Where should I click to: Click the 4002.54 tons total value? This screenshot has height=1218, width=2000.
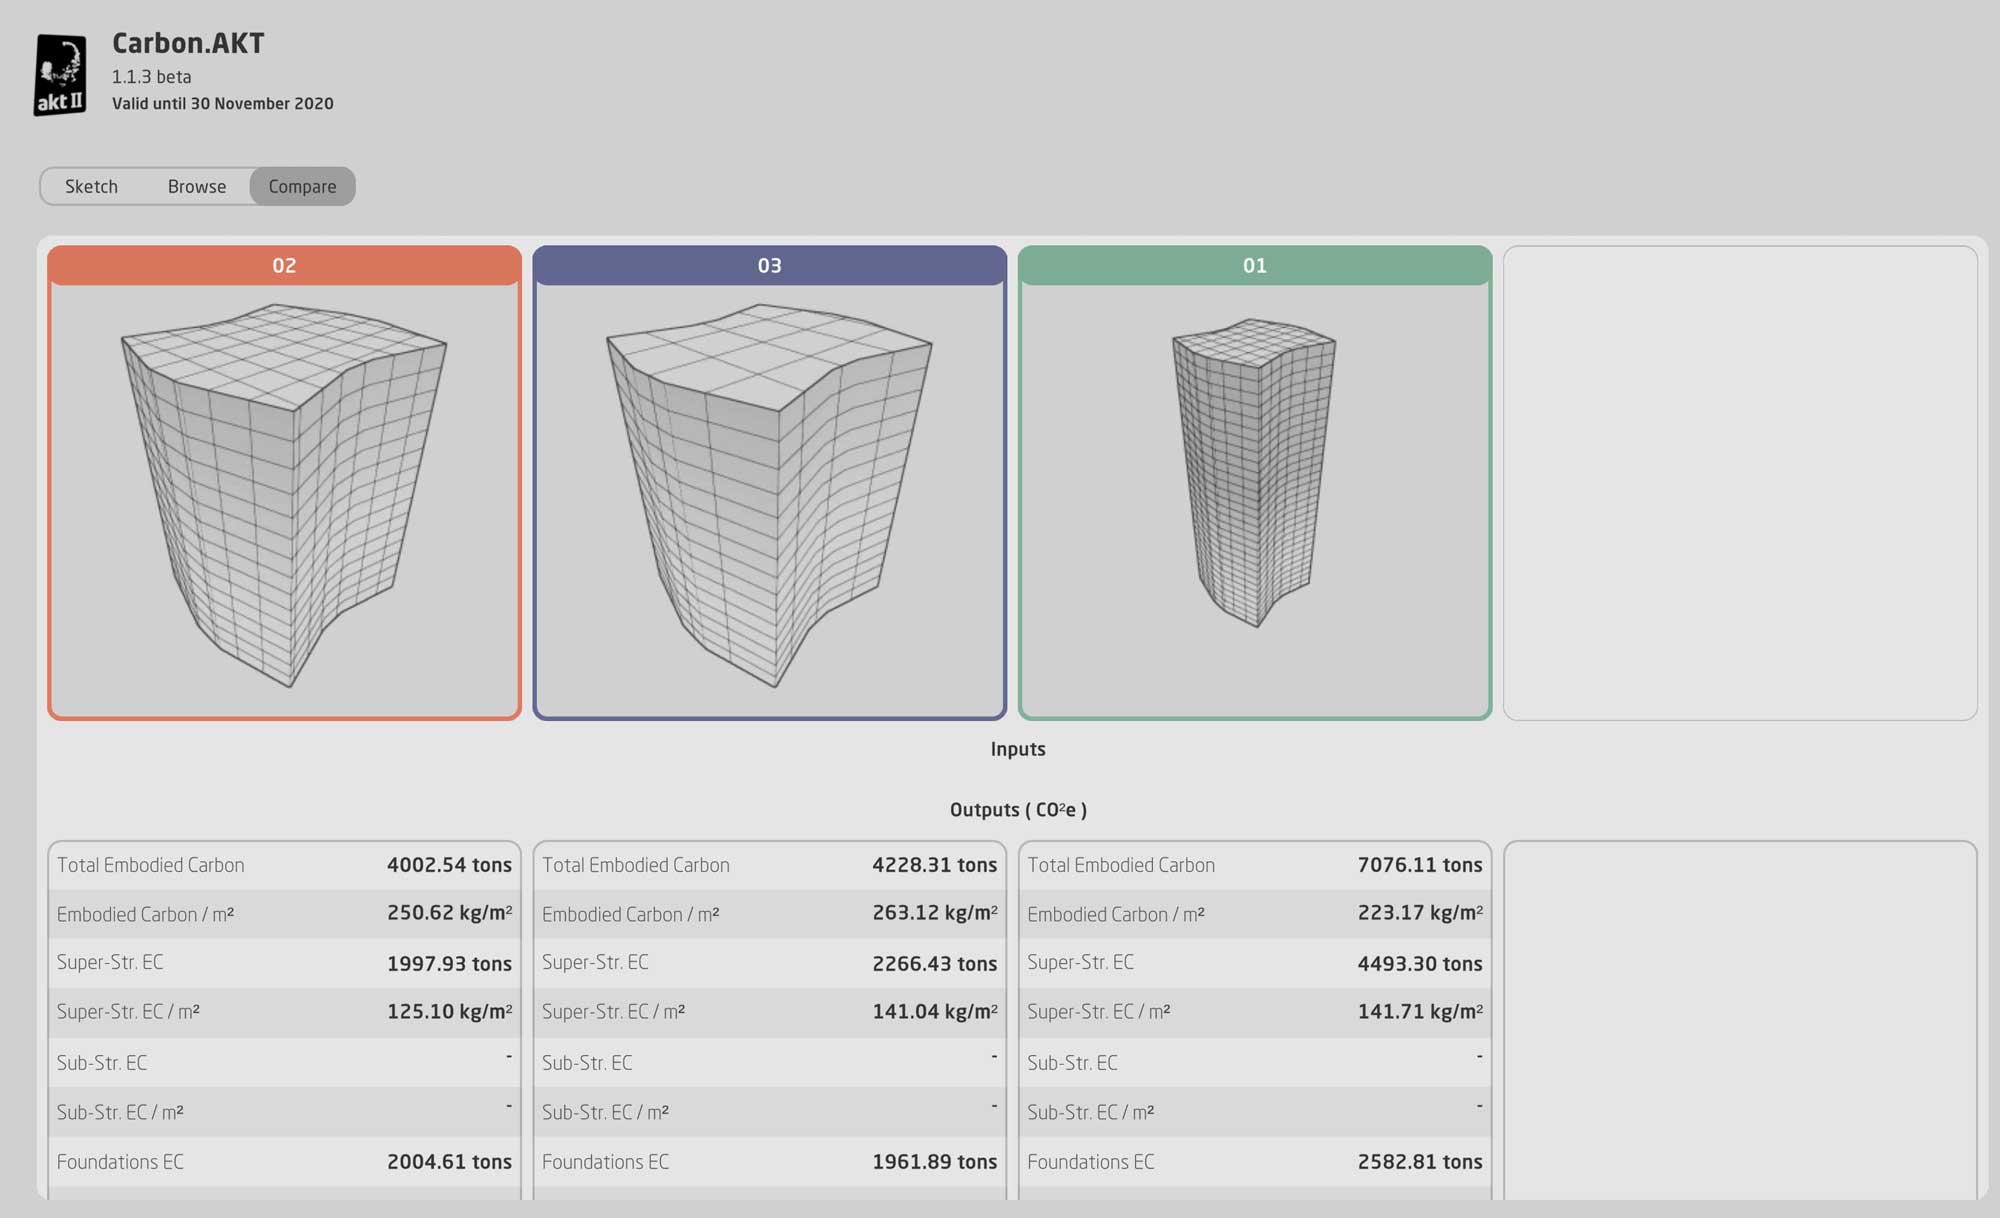tap(449, 865)
